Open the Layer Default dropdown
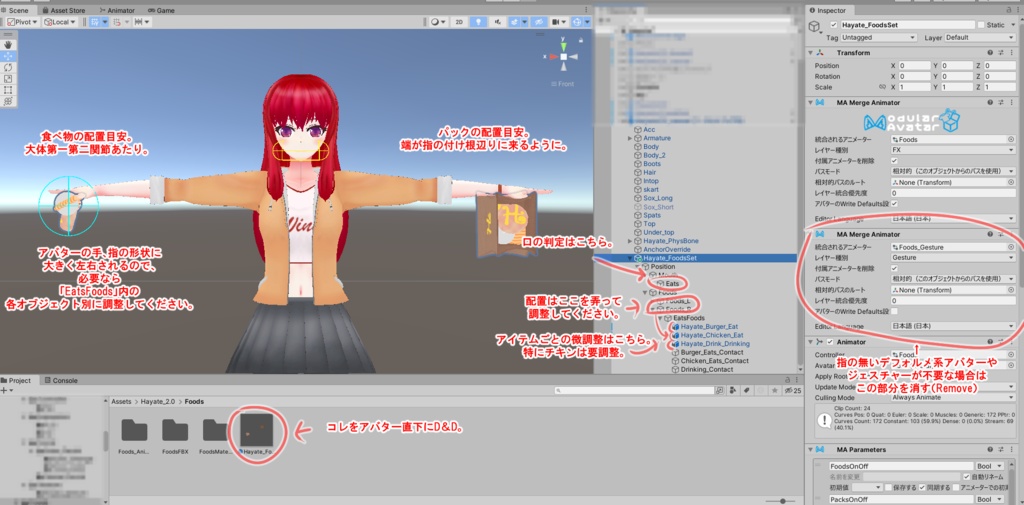The height and width of the screenshot is (505, 1024). tap(980, 38)
